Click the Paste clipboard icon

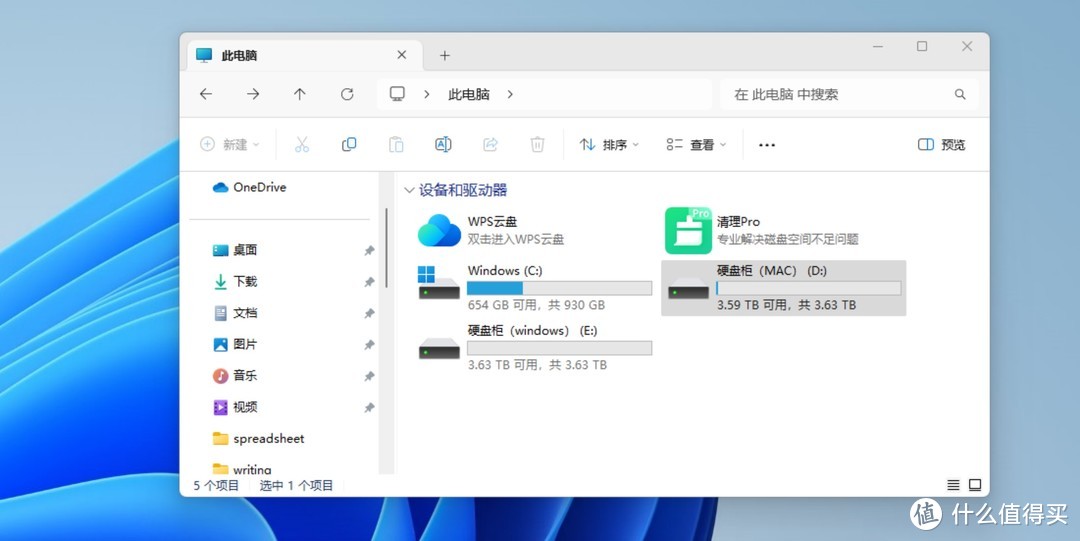tap(396, 145)
